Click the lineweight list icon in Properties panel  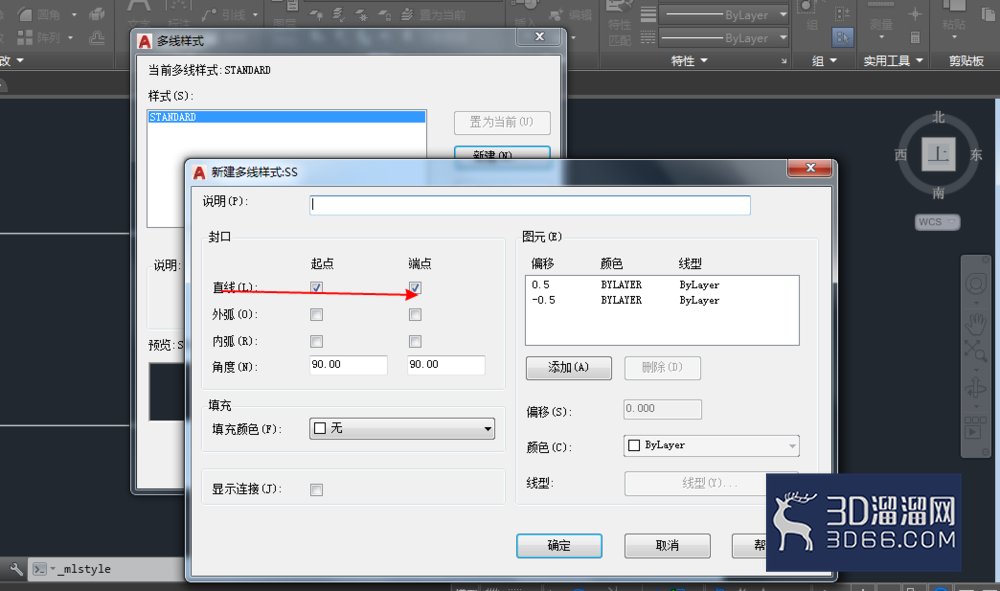point(647,15)
